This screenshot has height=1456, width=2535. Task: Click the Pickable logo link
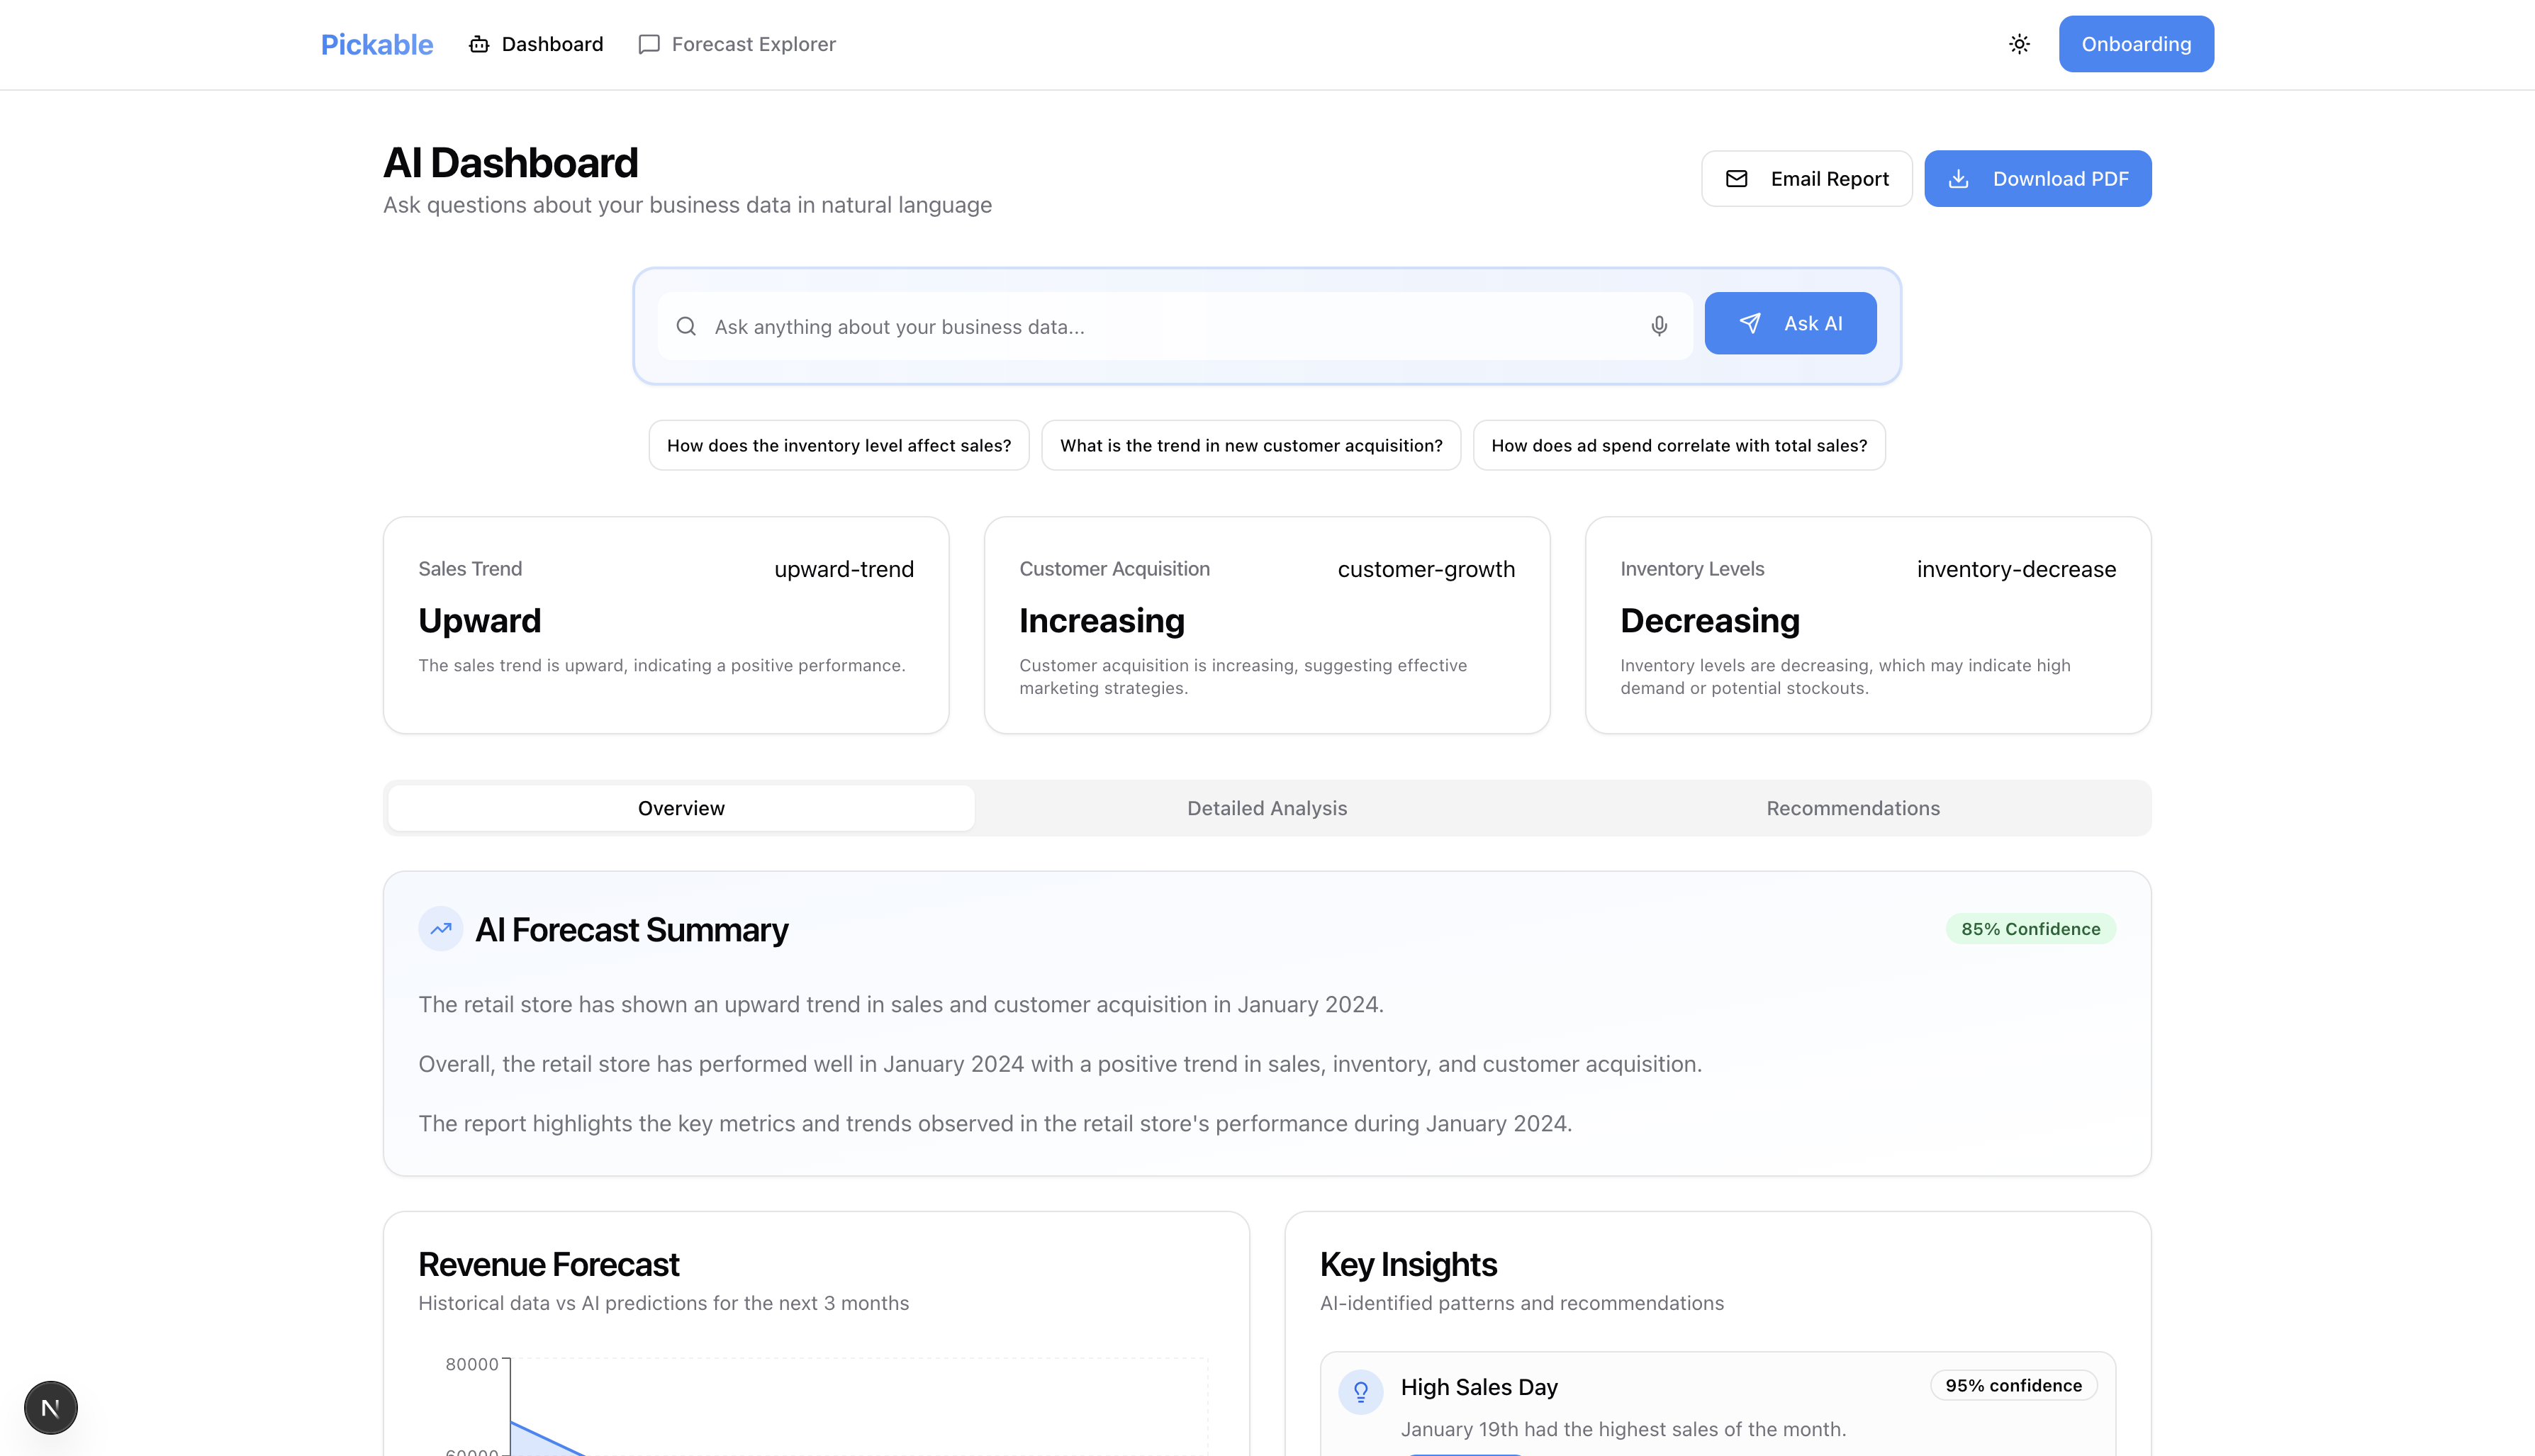pyautogui.click(x=377, y=44)
